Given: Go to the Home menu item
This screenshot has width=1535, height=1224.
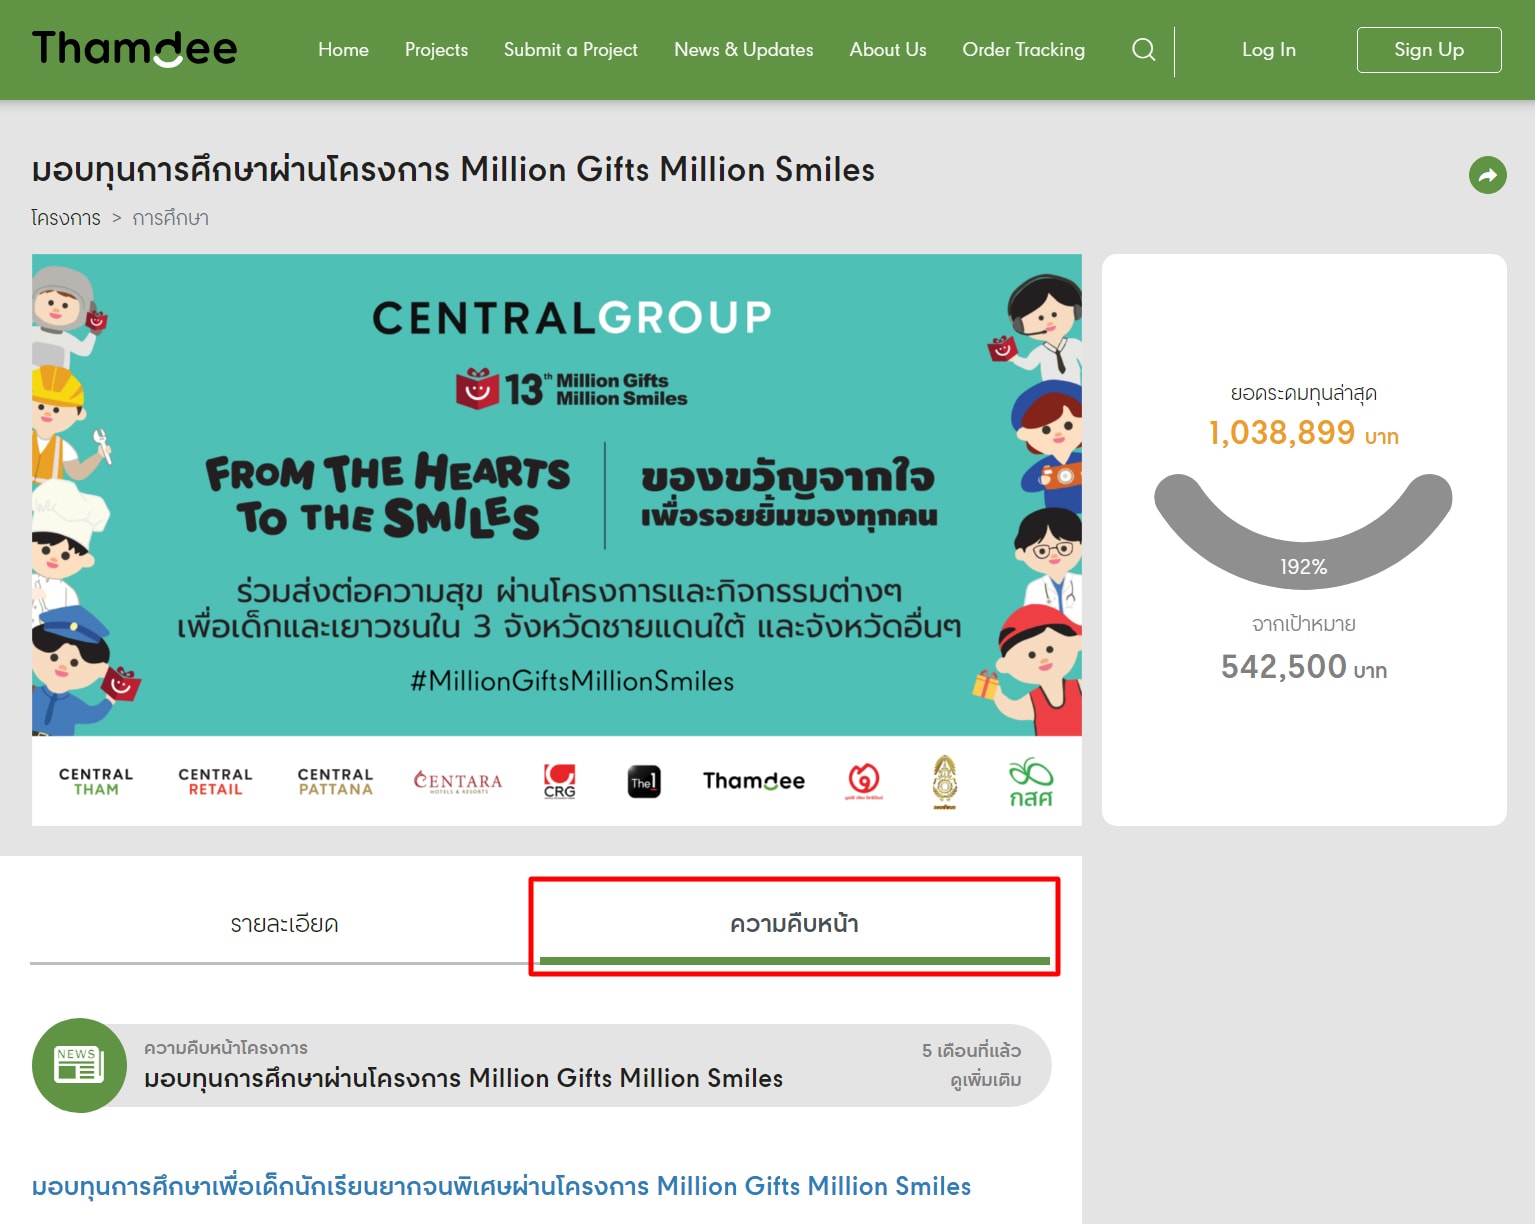Looking at the screenshot, I should coord(343,50).
